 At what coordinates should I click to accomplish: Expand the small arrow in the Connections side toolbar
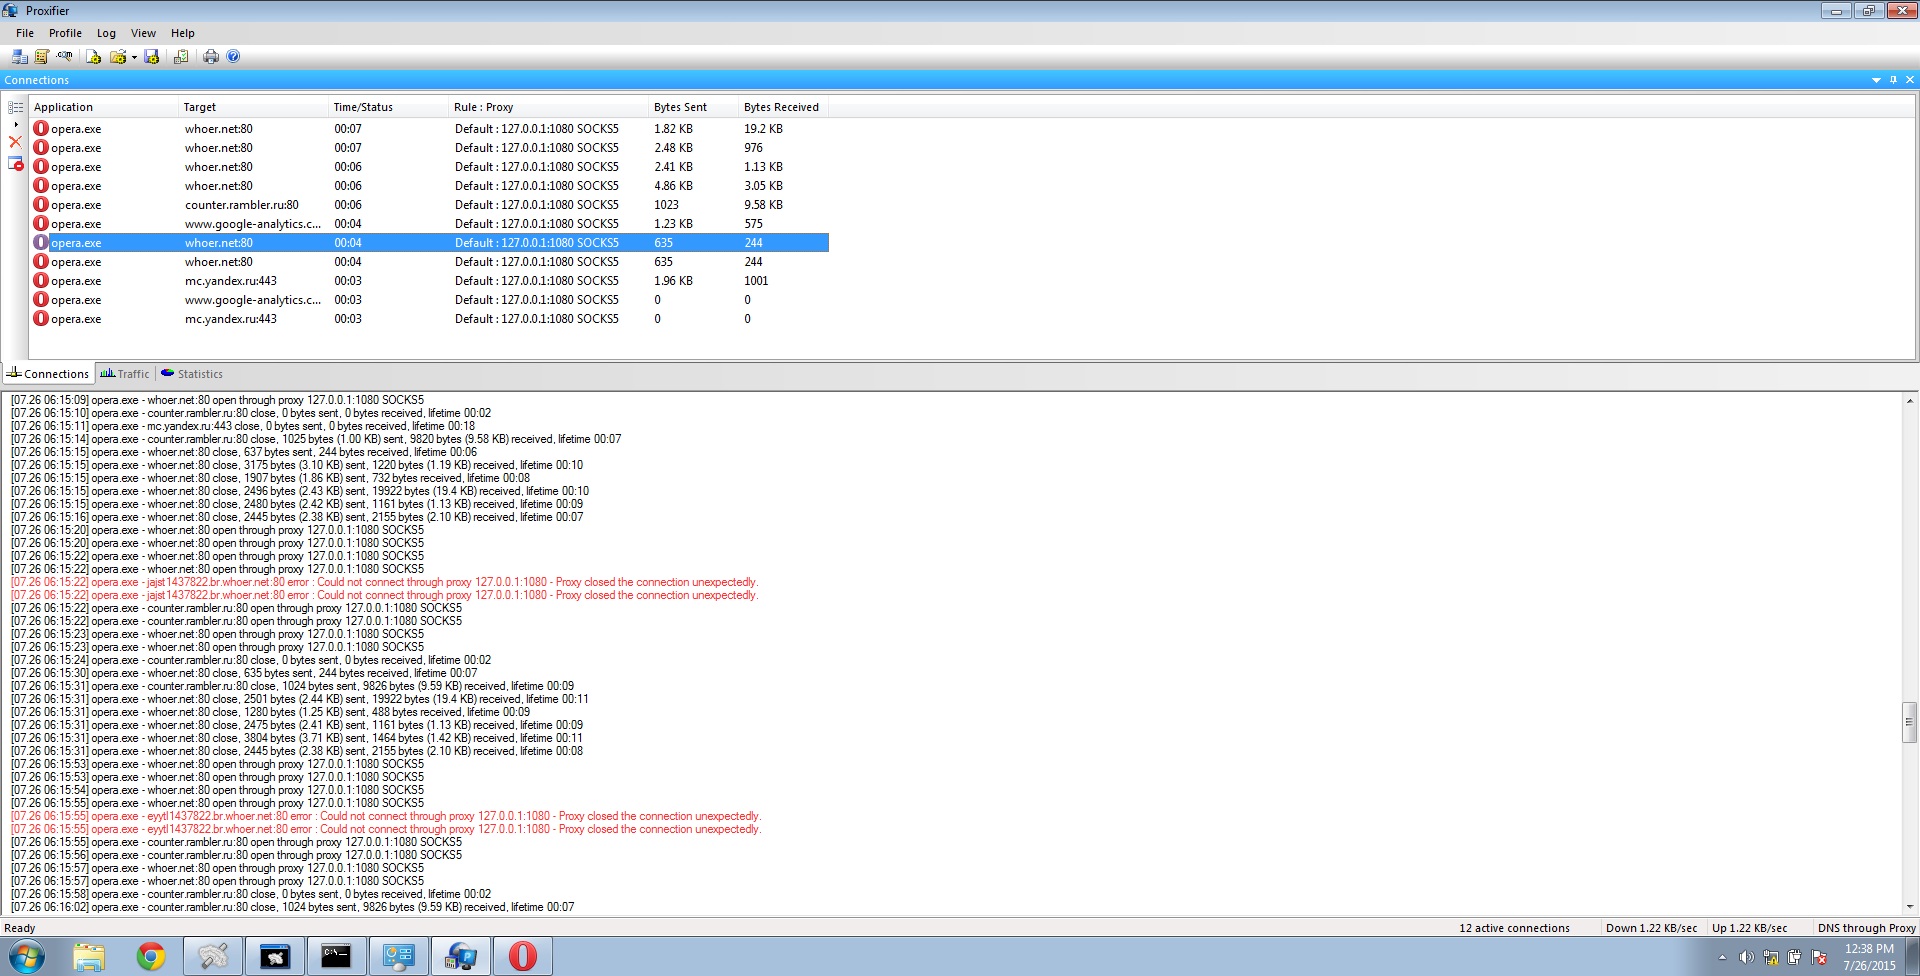(16, 125)
